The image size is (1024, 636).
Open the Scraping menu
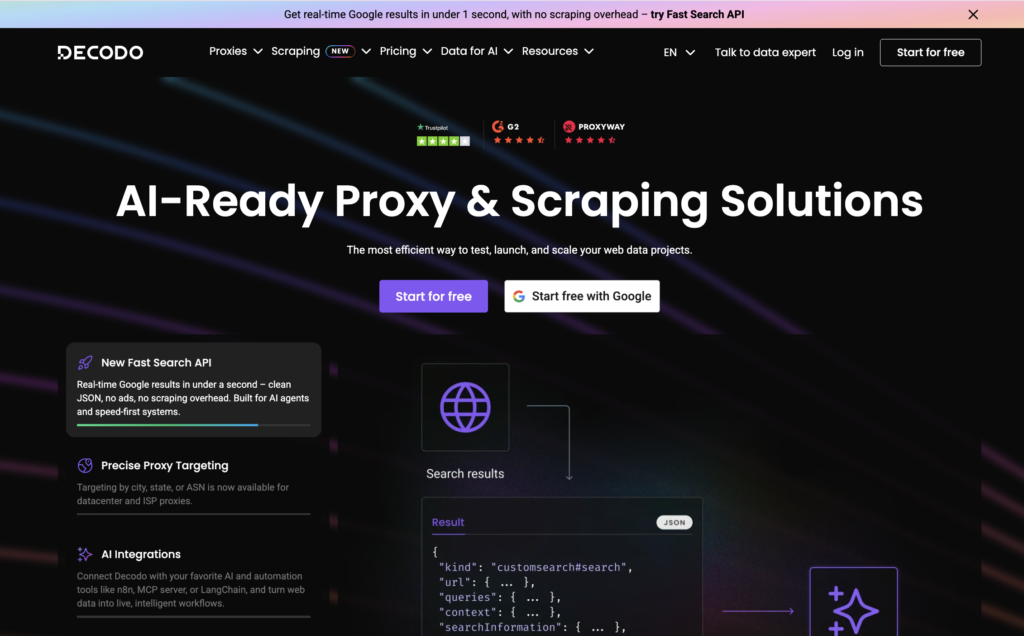tap(295, 51)
